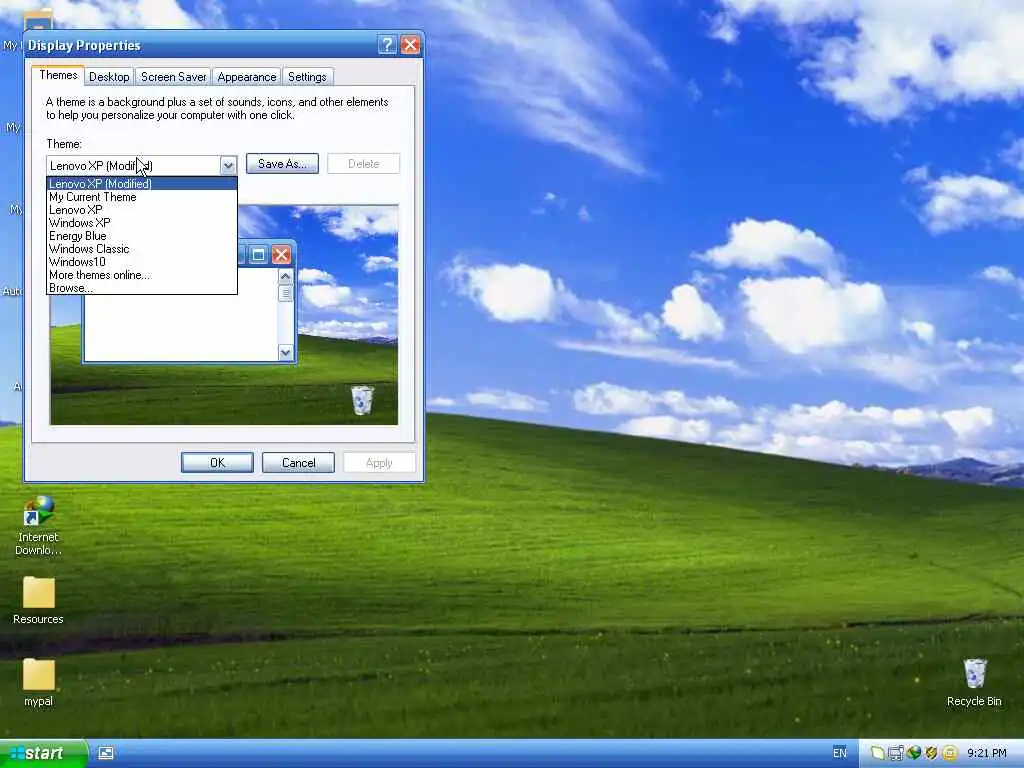Click the computer with plug tray icon
The image size is (1024, 768).
coord(896,753)
